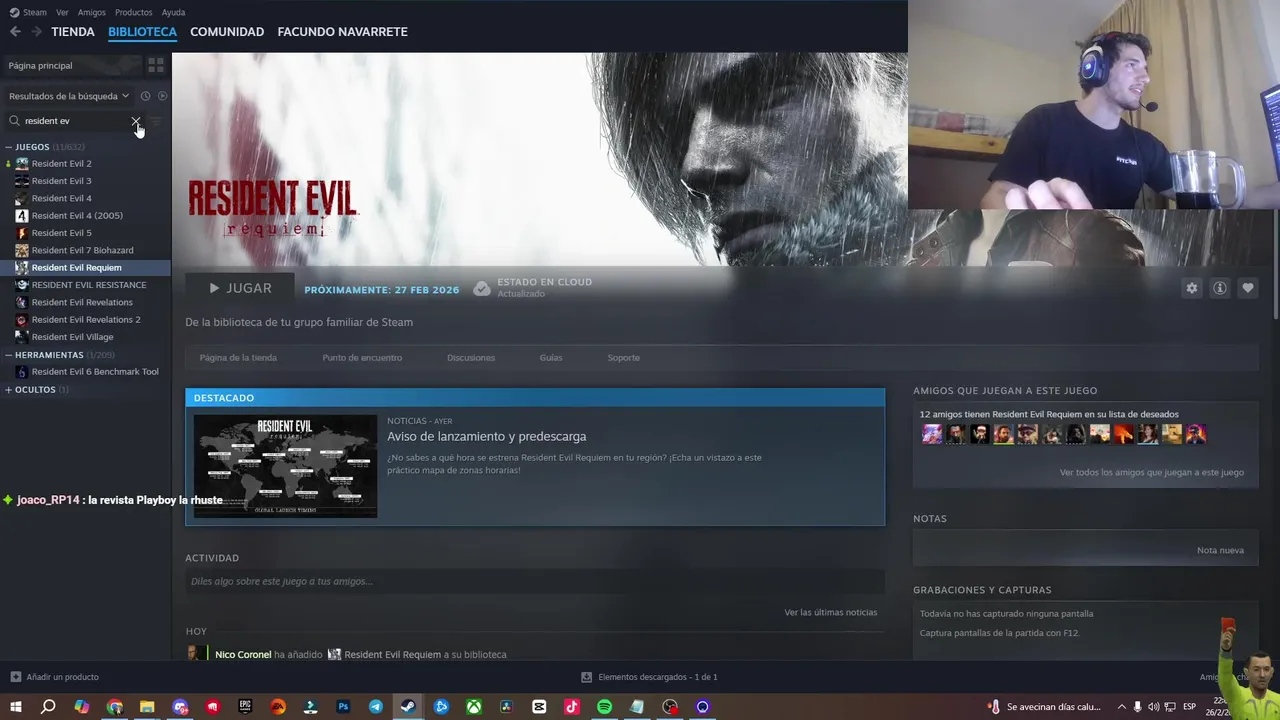Open the Resultados de la búsqueda dropdown
1280x720 pixels.
69,96
